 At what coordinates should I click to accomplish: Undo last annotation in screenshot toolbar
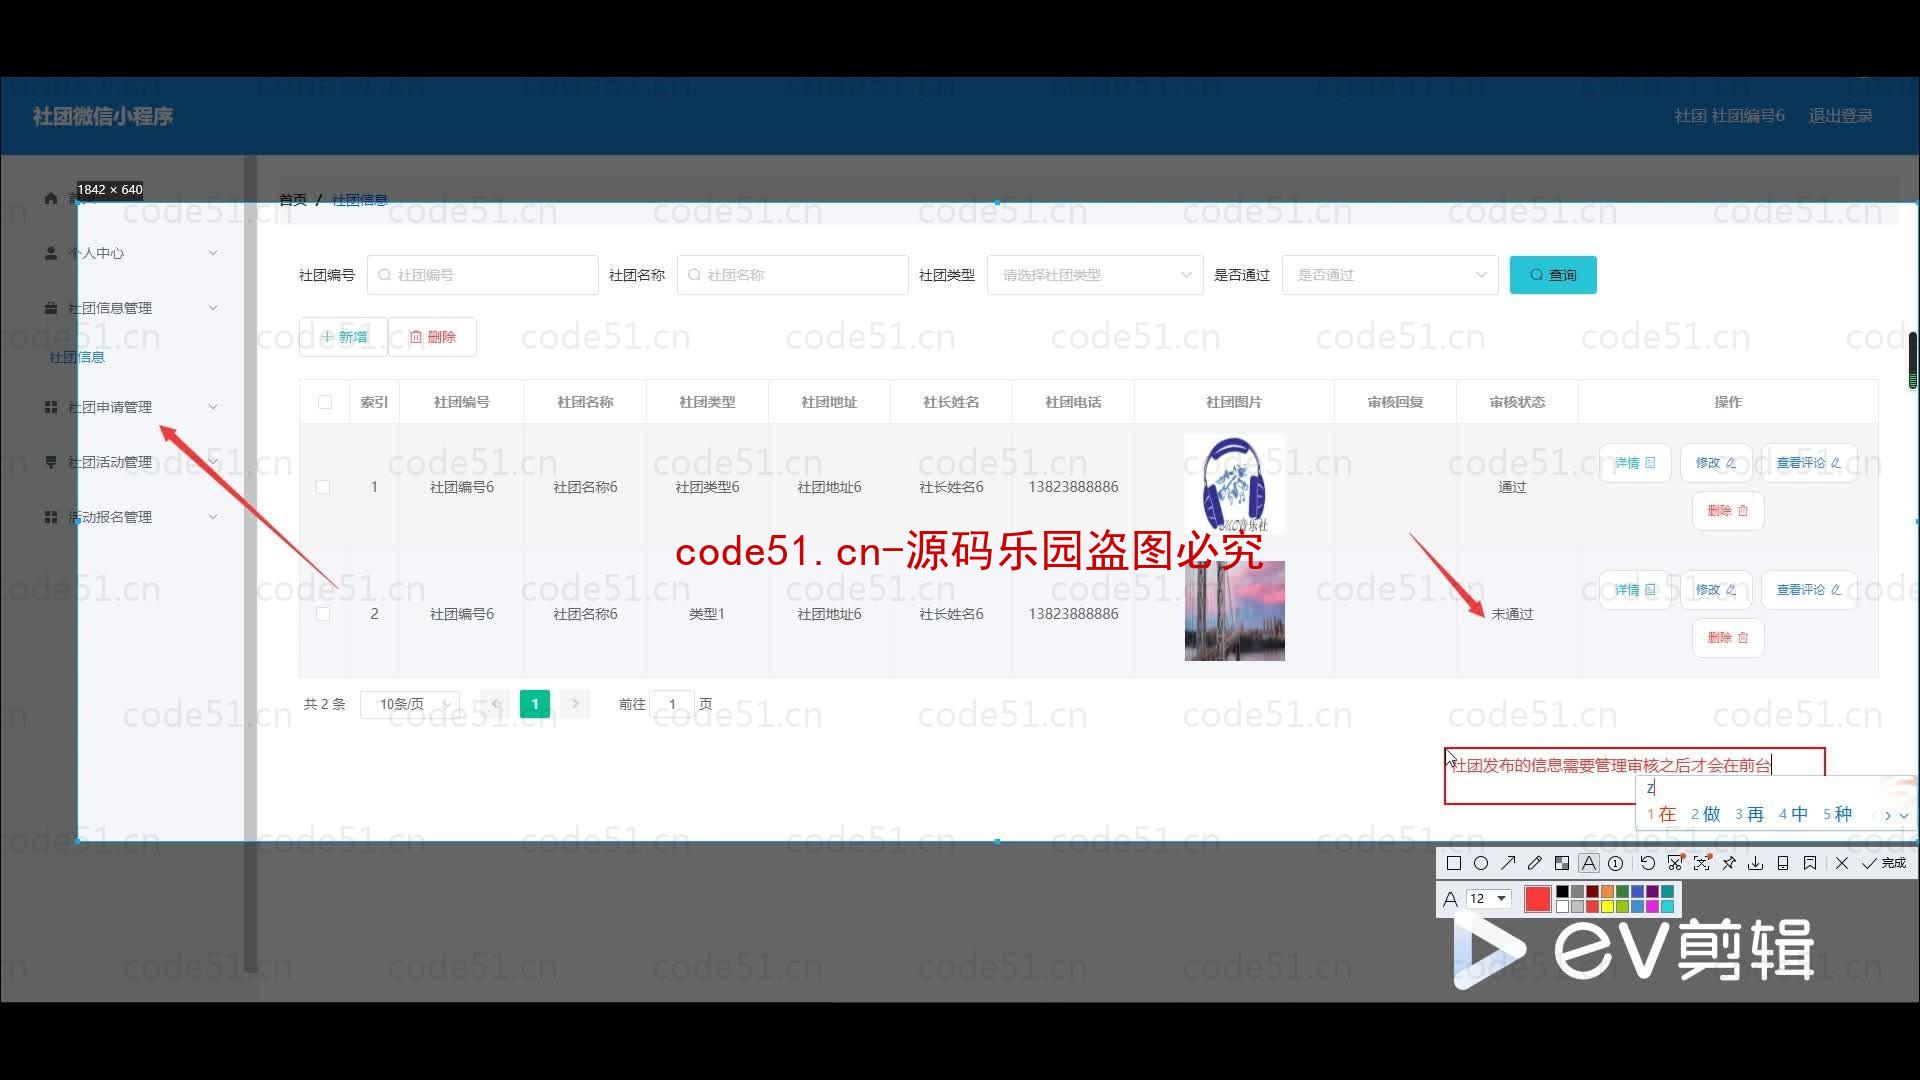point(1648,863)
